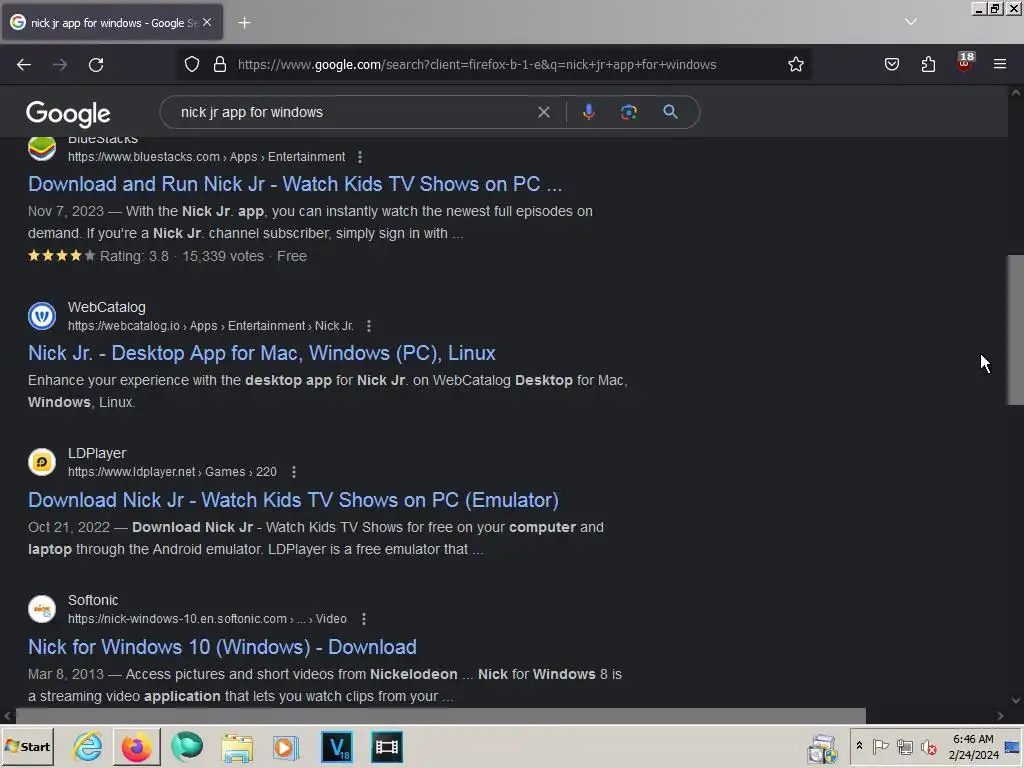Open more options for WebCatalog result
This screenshot has width=1024, height=768.
[369, 326]
